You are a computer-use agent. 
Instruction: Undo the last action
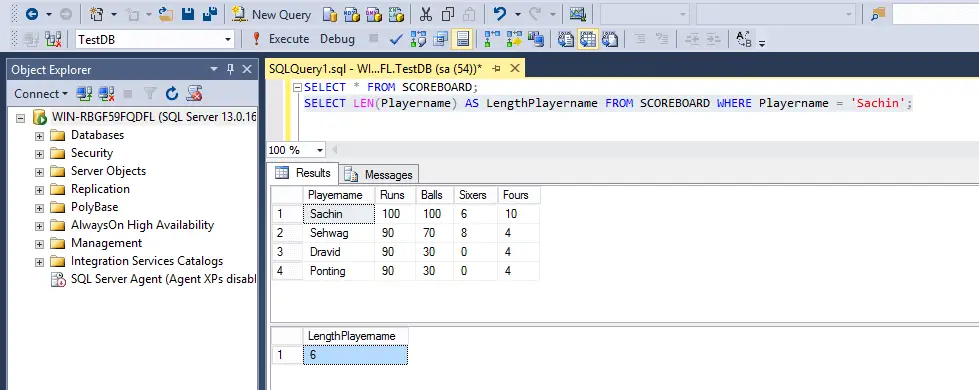point(499,14)
